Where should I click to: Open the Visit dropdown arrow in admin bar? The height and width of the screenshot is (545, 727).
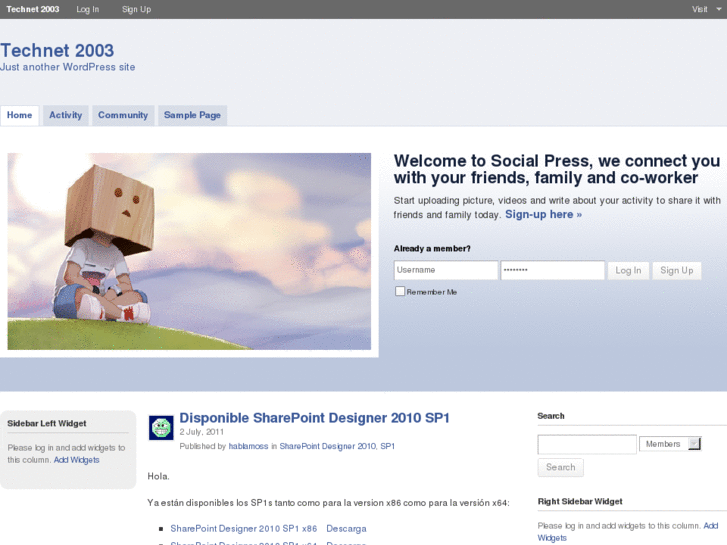(x=719, y=9)
